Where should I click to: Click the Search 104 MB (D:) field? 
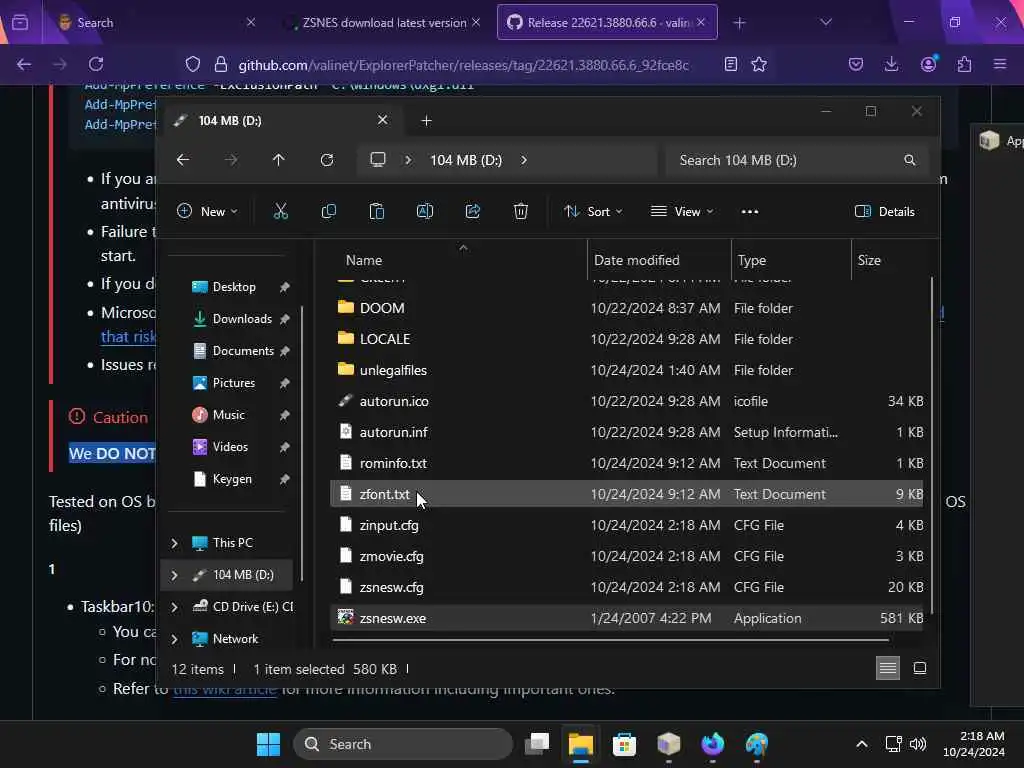point(797,160)
